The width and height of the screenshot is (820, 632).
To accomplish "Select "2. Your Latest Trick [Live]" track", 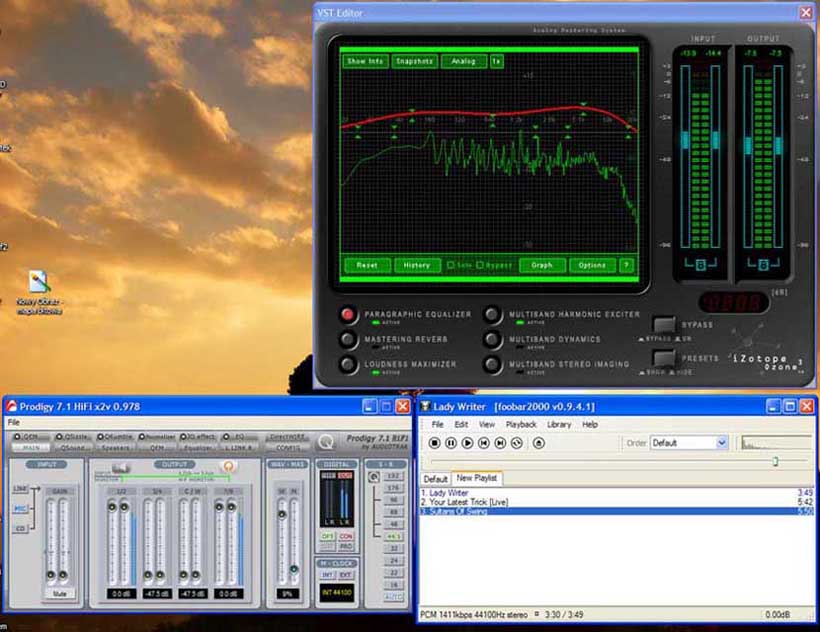I will coord(617,502).
